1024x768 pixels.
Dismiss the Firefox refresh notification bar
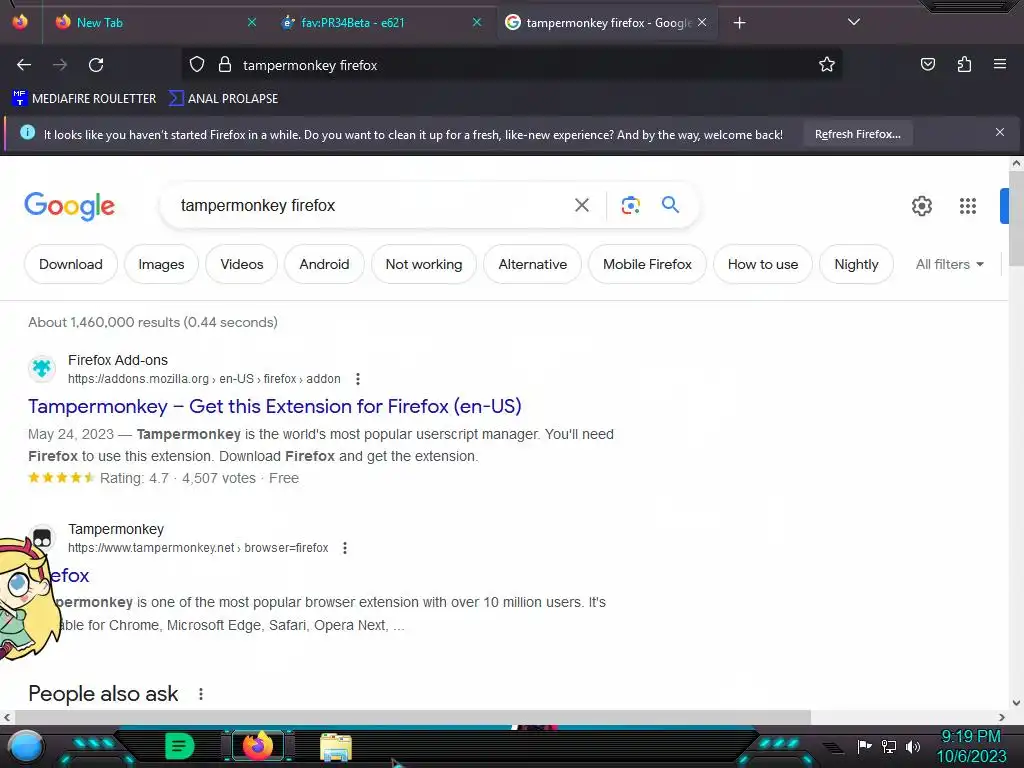pyautogui.click(x=1000, y=133)
